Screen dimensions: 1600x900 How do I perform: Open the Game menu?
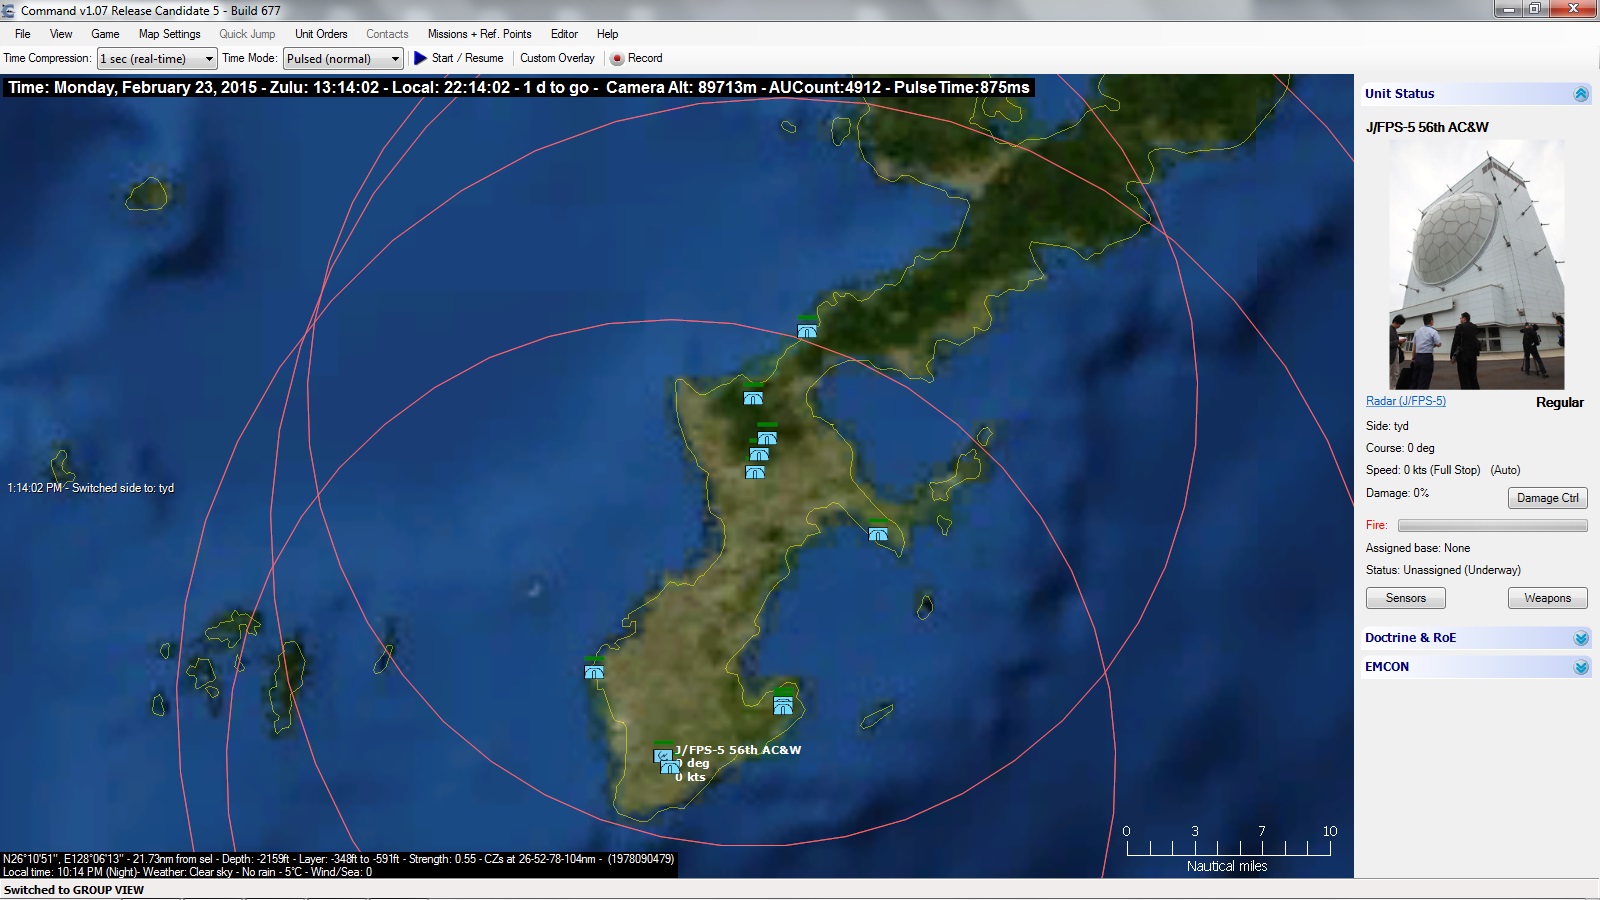tap(105, 34)
